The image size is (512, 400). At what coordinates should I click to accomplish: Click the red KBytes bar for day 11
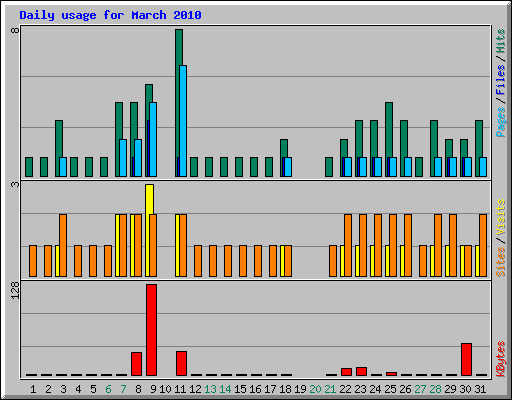pyautogui.click(x=181, y=363)
